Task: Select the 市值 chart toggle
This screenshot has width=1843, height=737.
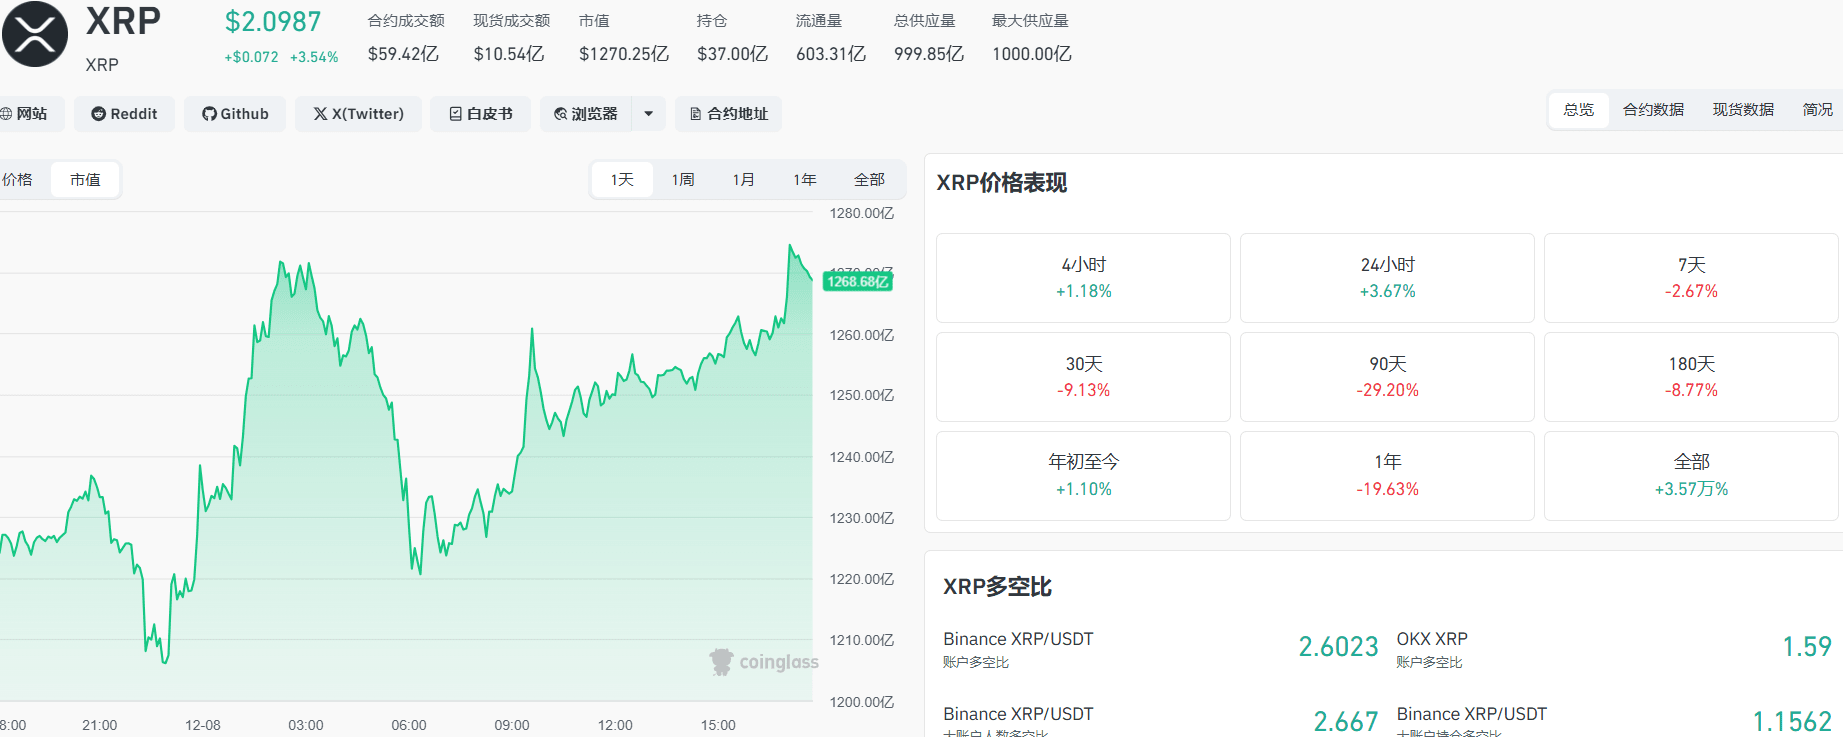Action: pyautogui.click(x=86, y=180)
